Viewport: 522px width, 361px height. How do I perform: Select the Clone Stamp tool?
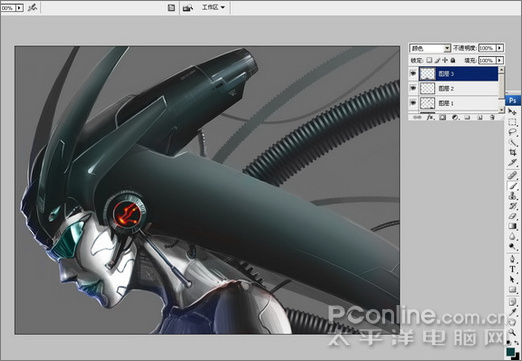point(512,196)
